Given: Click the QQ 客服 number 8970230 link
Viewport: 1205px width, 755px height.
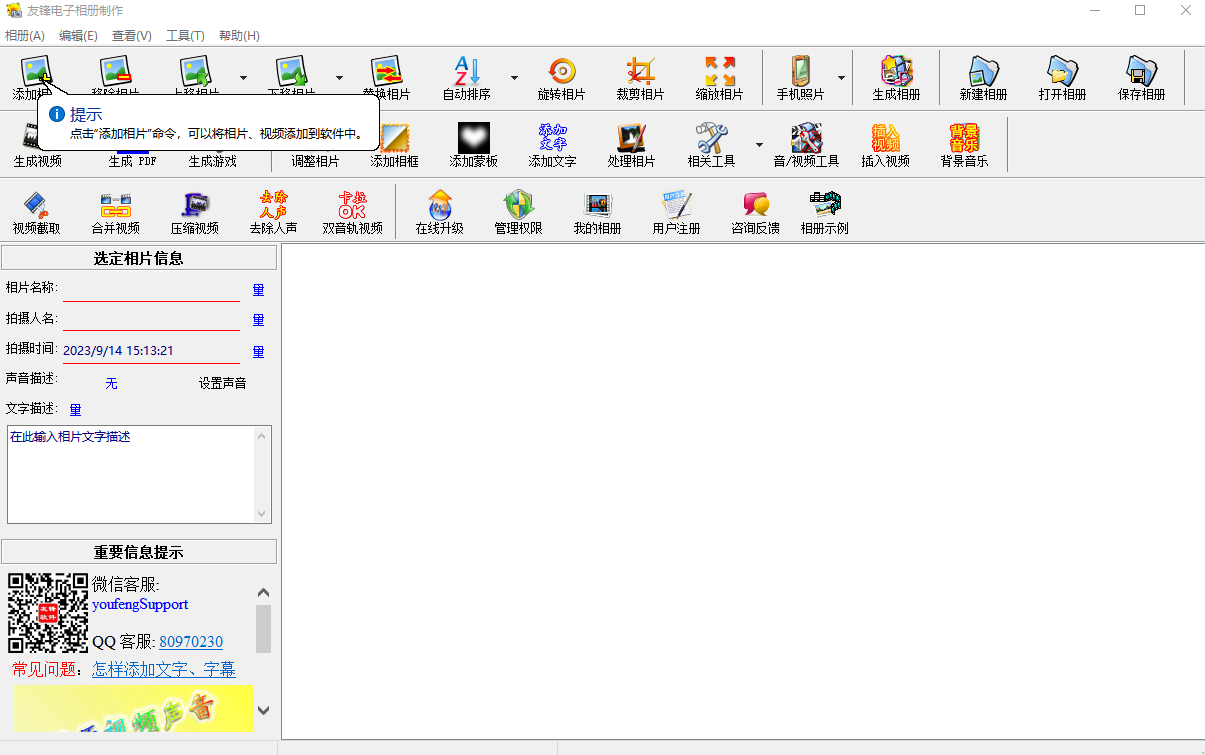Looking at the screenshot, I should (191, 641).
